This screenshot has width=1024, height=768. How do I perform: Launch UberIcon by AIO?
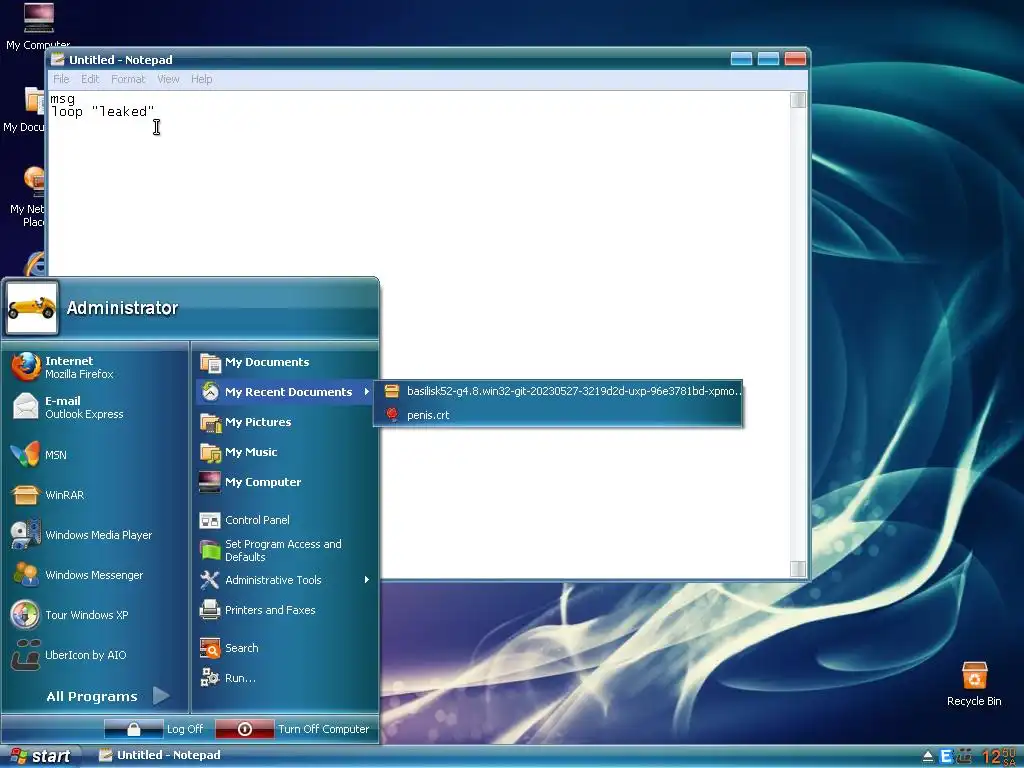(x=95, y=654)
